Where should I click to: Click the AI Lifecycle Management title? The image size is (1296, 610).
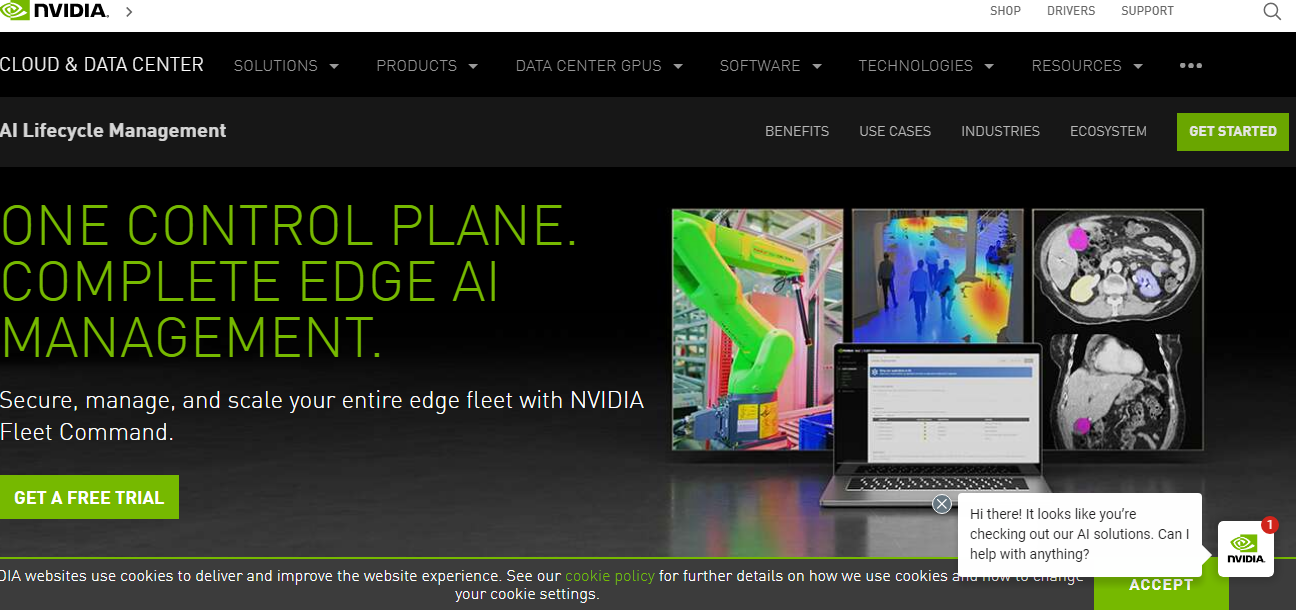pos(113,130)
